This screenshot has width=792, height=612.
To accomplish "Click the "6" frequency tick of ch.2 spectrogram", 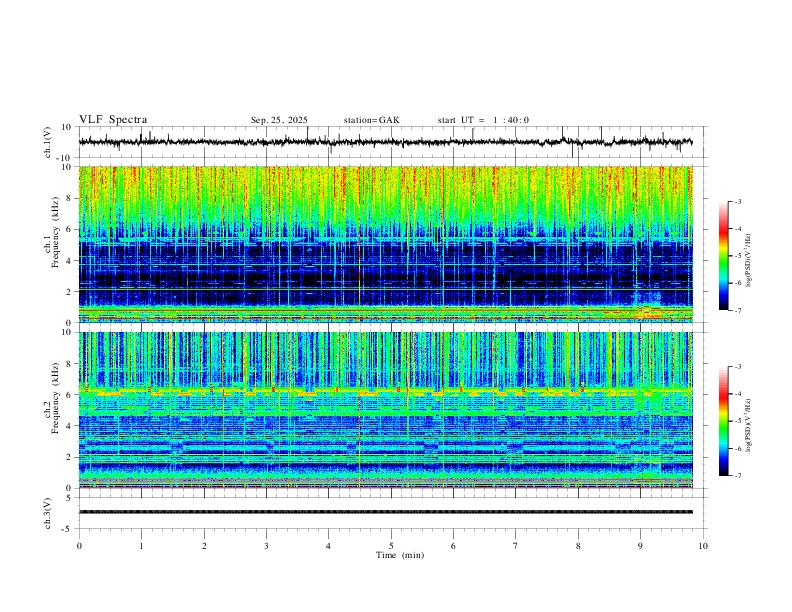I will click(x=69, y=395).
